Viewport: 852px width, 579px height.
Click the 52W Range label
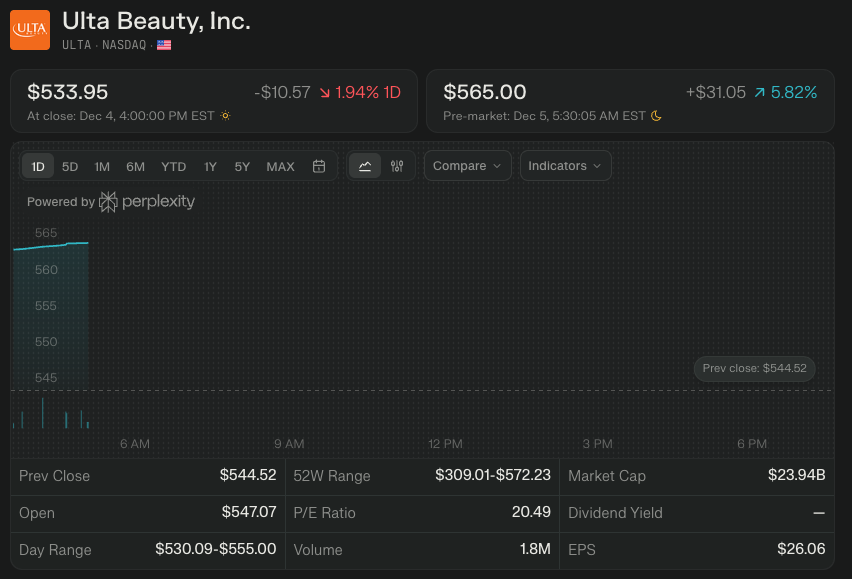(332, 476)
